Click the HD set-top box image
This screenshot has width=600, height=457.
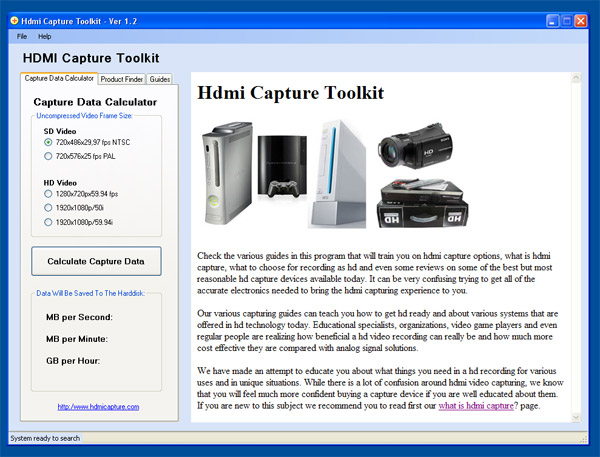pos(422,204)
